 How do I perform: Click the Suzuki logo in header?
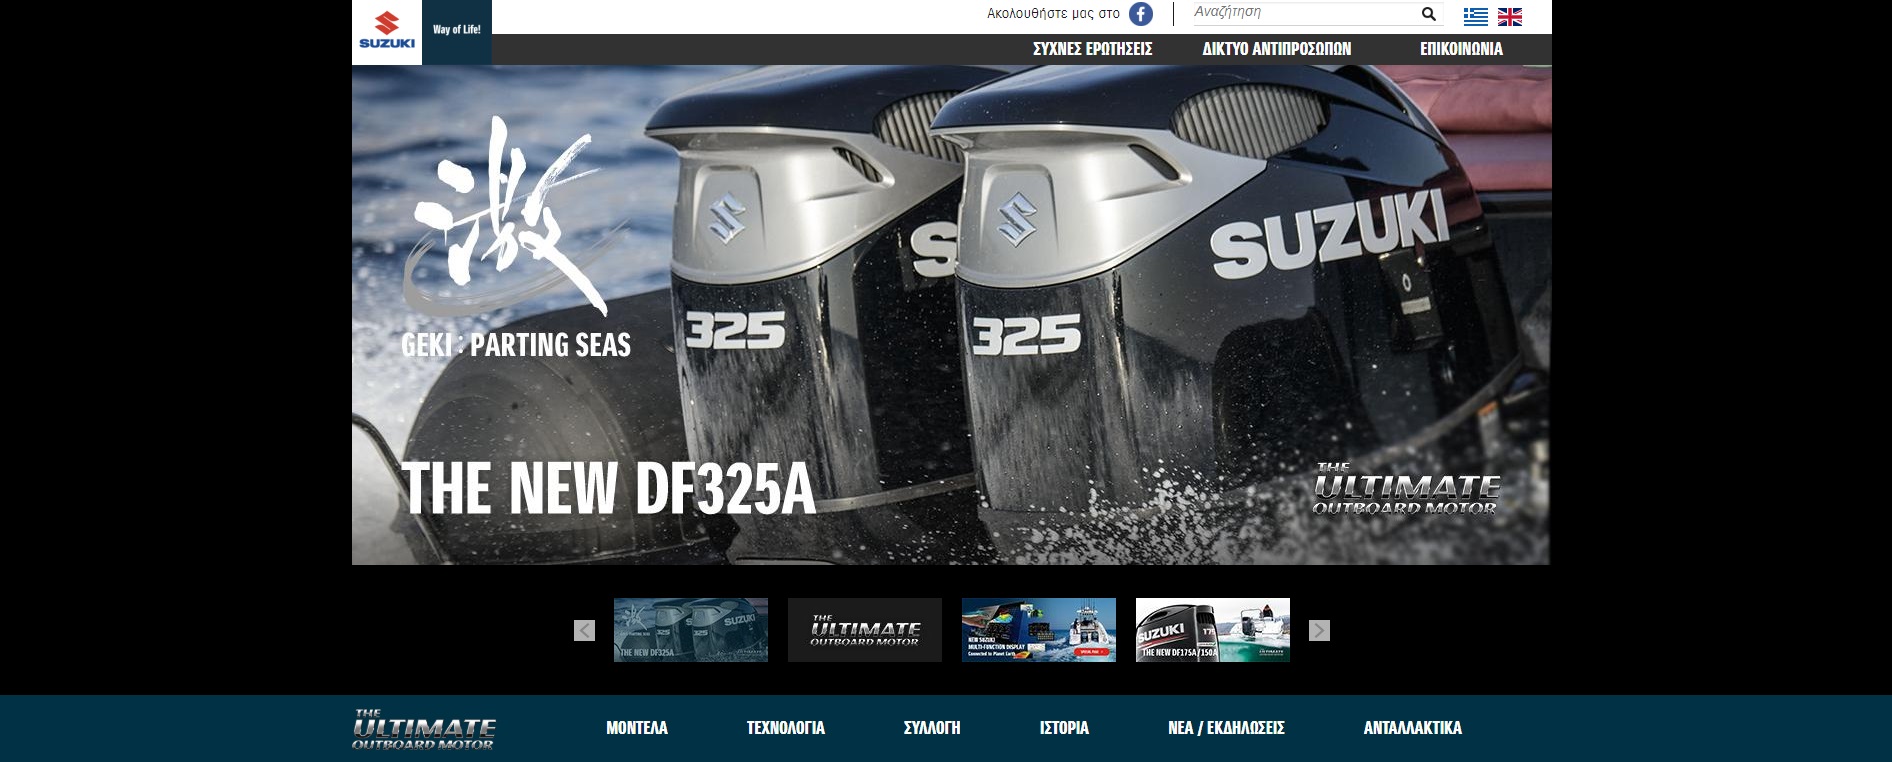point(387,32)
